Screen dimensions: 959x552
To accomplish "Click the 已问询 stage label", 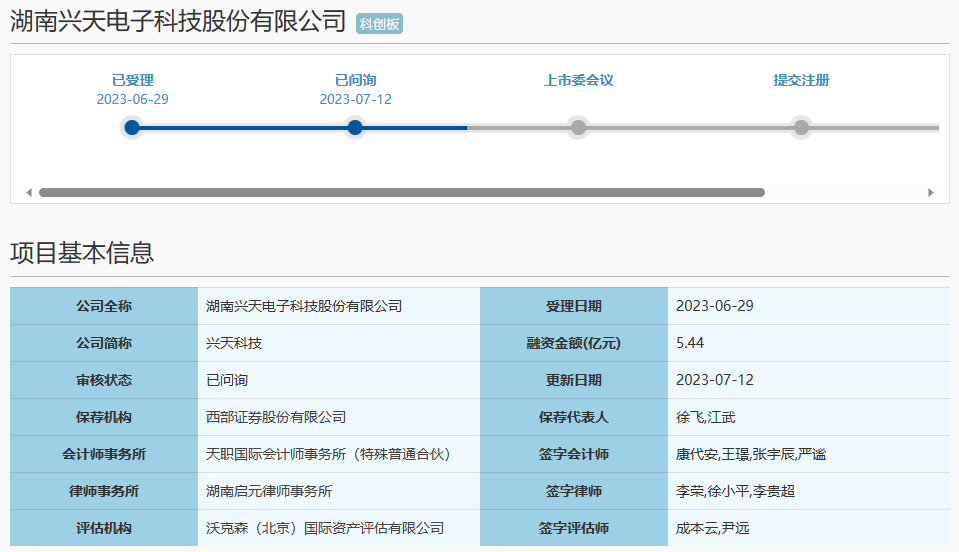I will tap(355, 80).
